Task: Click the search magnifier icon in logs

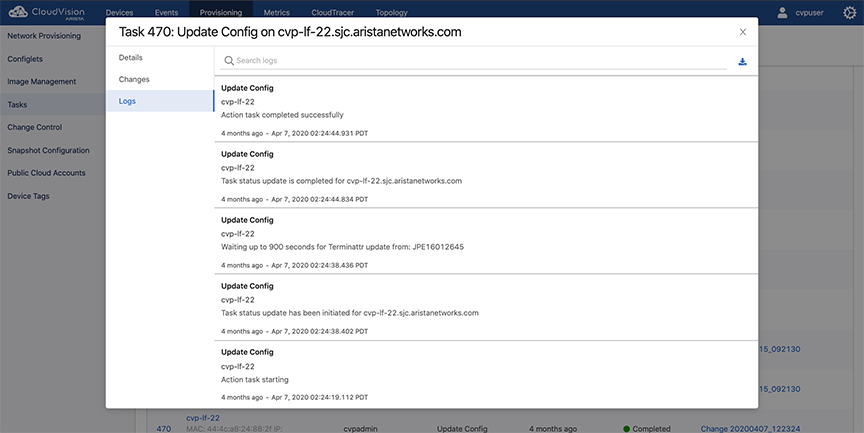Action: click(229, 61)
